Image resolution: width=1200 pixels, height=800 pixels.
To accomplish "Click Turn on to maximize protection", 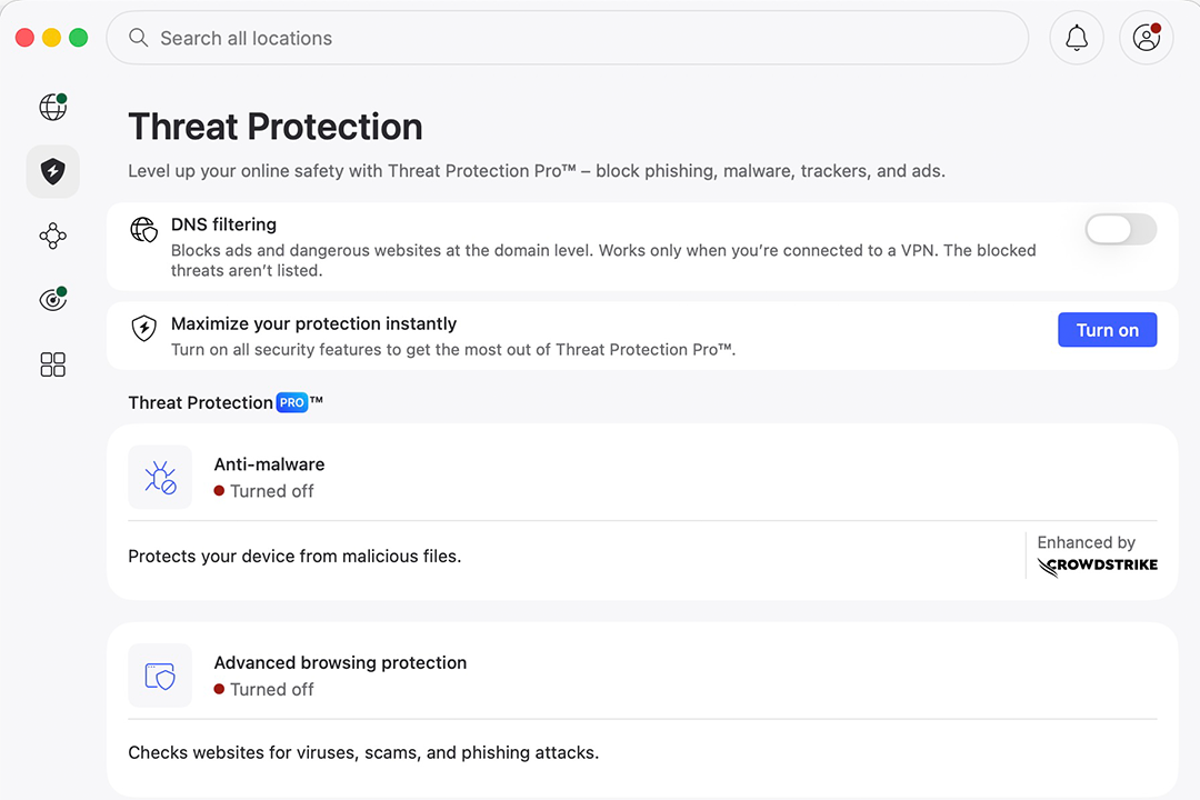I will 1107,330.
